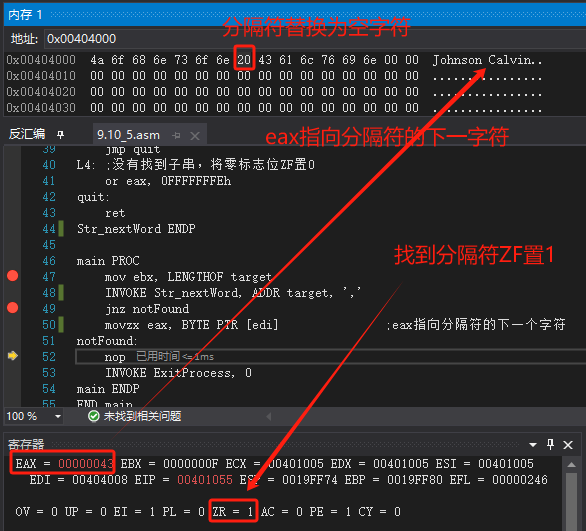
Task: Click the memory address input field
Action: tap(315, 39)
